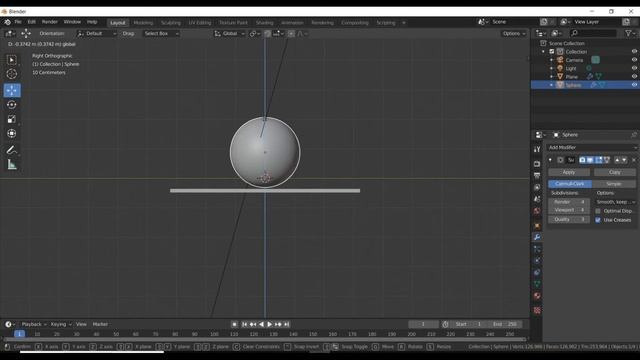Open the Scene properties tab

(x=537, y=199)
